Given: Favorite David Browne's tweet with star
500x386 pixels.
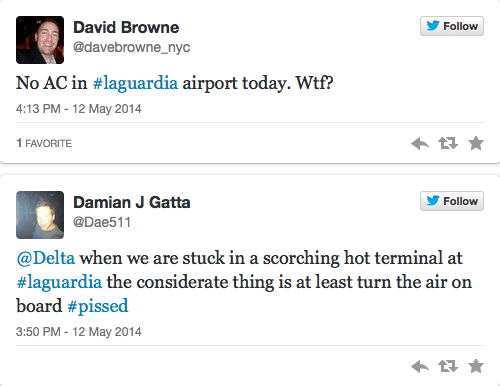Looking at the screenshot, I should tap(476, 143).
